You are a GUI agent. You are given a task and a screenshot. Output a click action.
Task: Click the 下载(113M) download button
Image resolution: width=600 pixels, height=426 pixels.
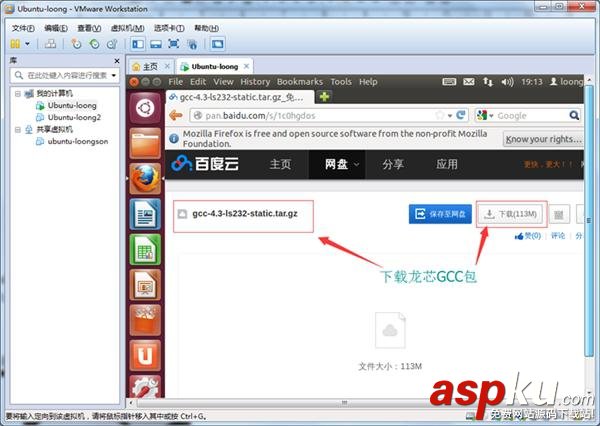511,214
